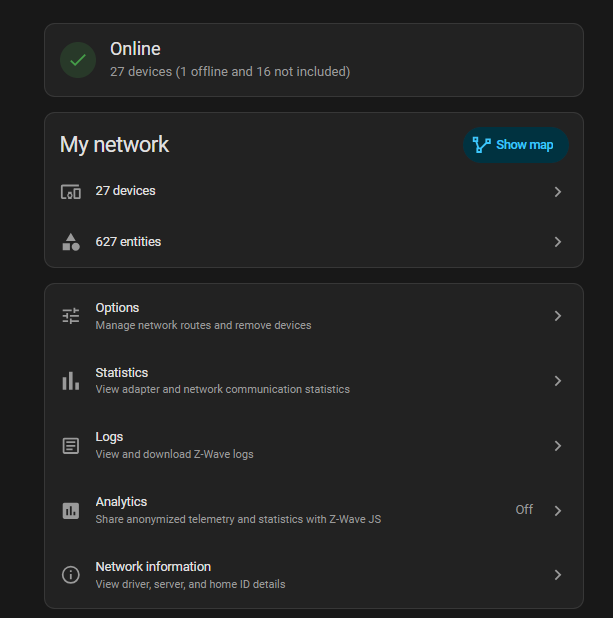Click the Logs document icon
Image resolution: width=613 pixels, height=618 pixels.
pyautogui.click(x=70, y=446)
